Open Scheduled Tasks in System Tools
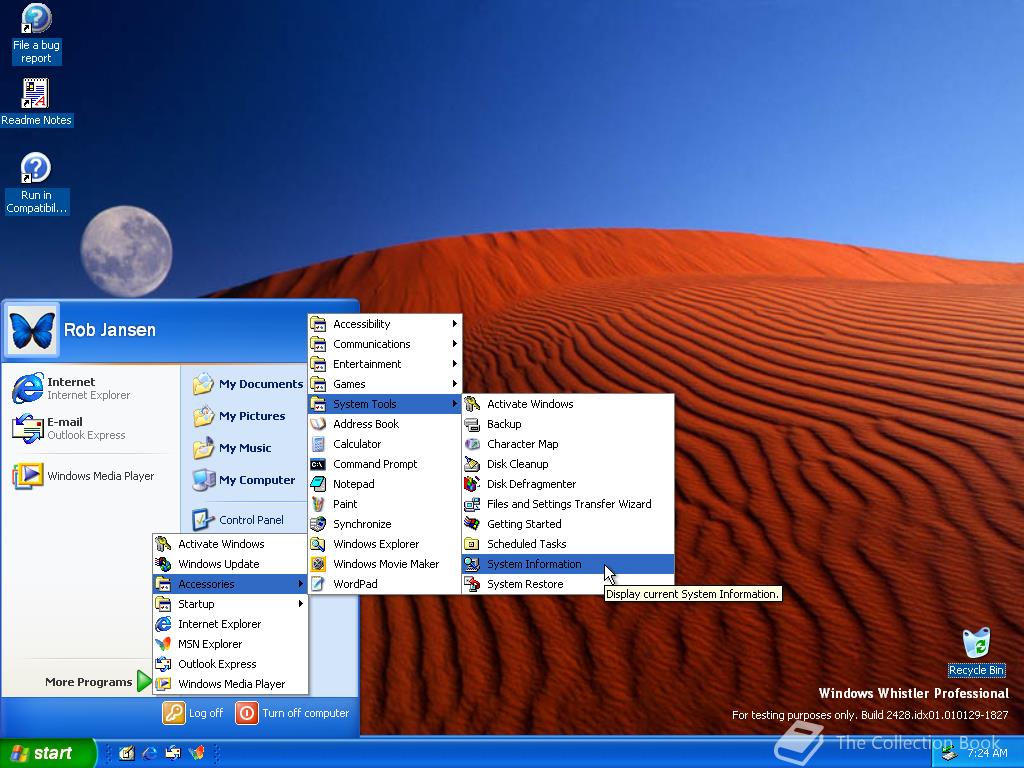Image resolution: width=1024 pixels, height=768 pixels. pyautogui.click(x=568, y=544)
